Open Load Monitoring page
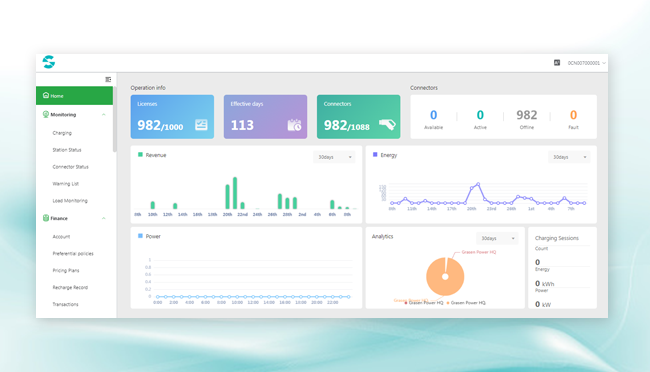The image size is (650, 372). [70, 201]
